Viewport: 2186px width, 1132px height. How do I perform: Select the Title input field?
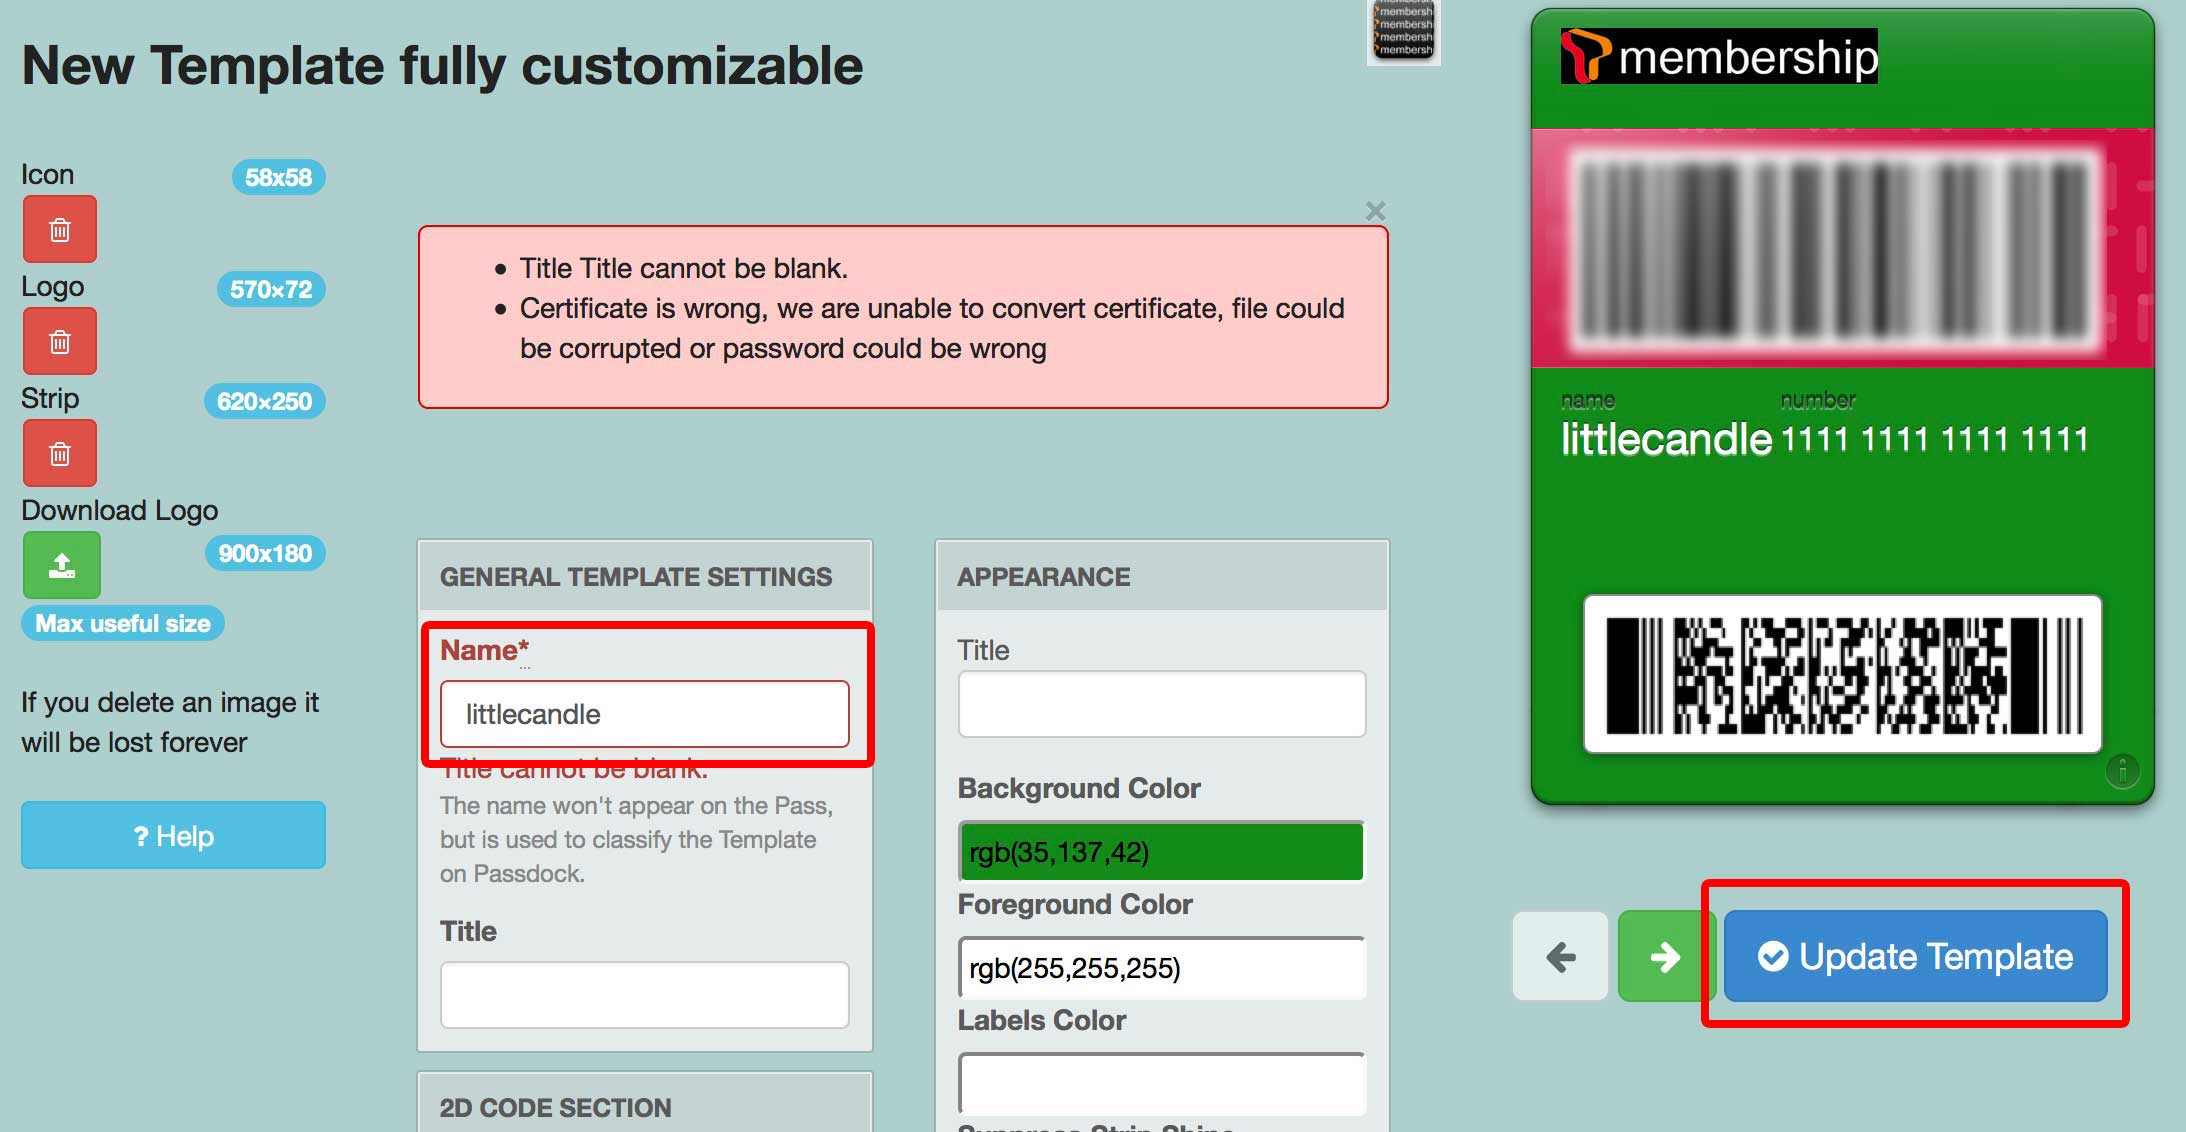click(x=1162, y=710)
